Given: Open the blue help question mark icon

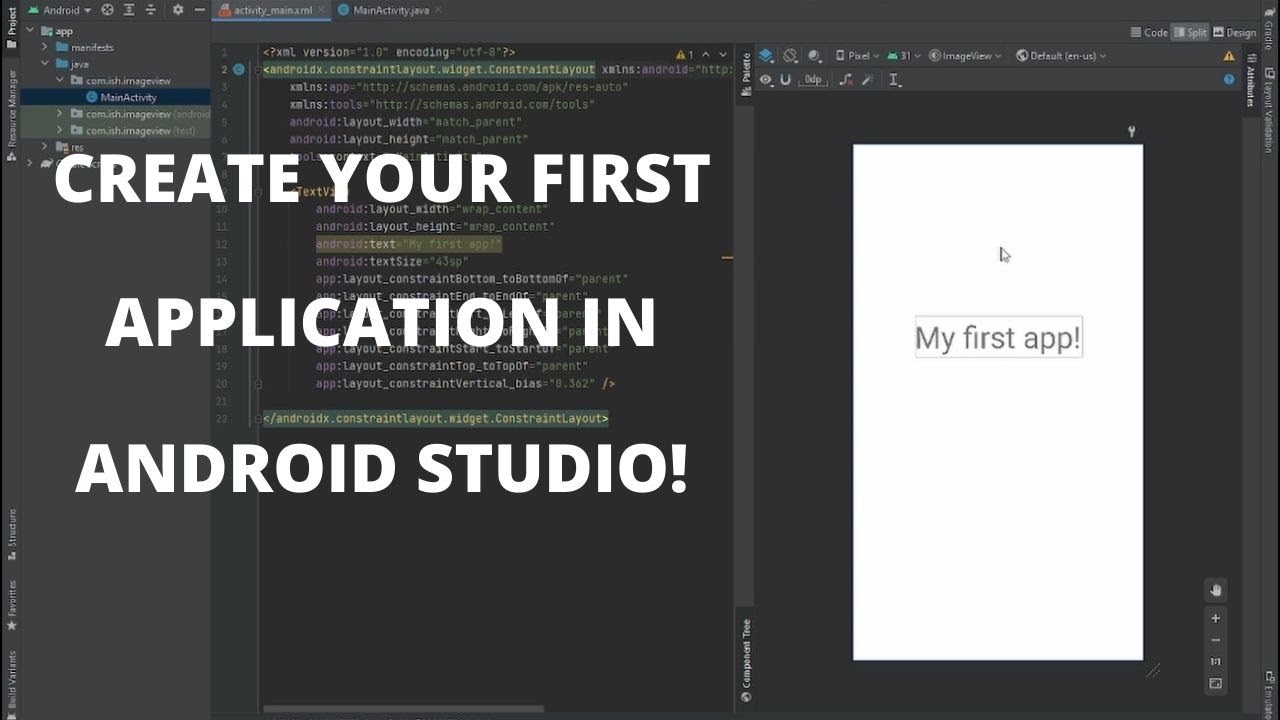Looking at the screenshot, I should click(x=1229, y=80).
